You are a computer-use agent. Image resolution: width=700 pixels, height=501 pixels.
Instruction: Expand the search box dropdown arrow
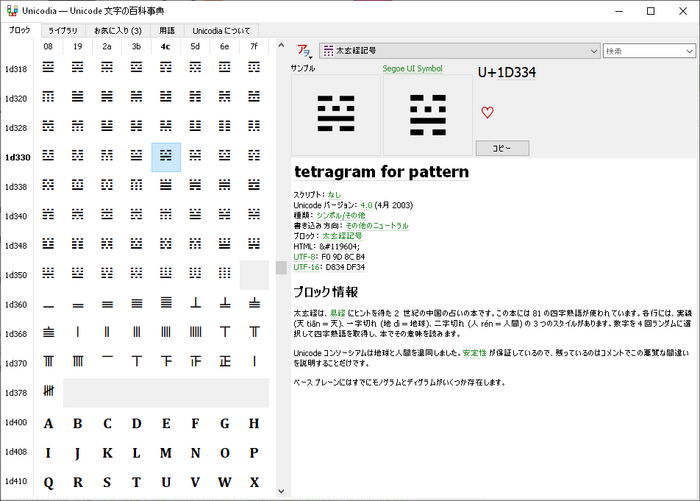(690, 50)
